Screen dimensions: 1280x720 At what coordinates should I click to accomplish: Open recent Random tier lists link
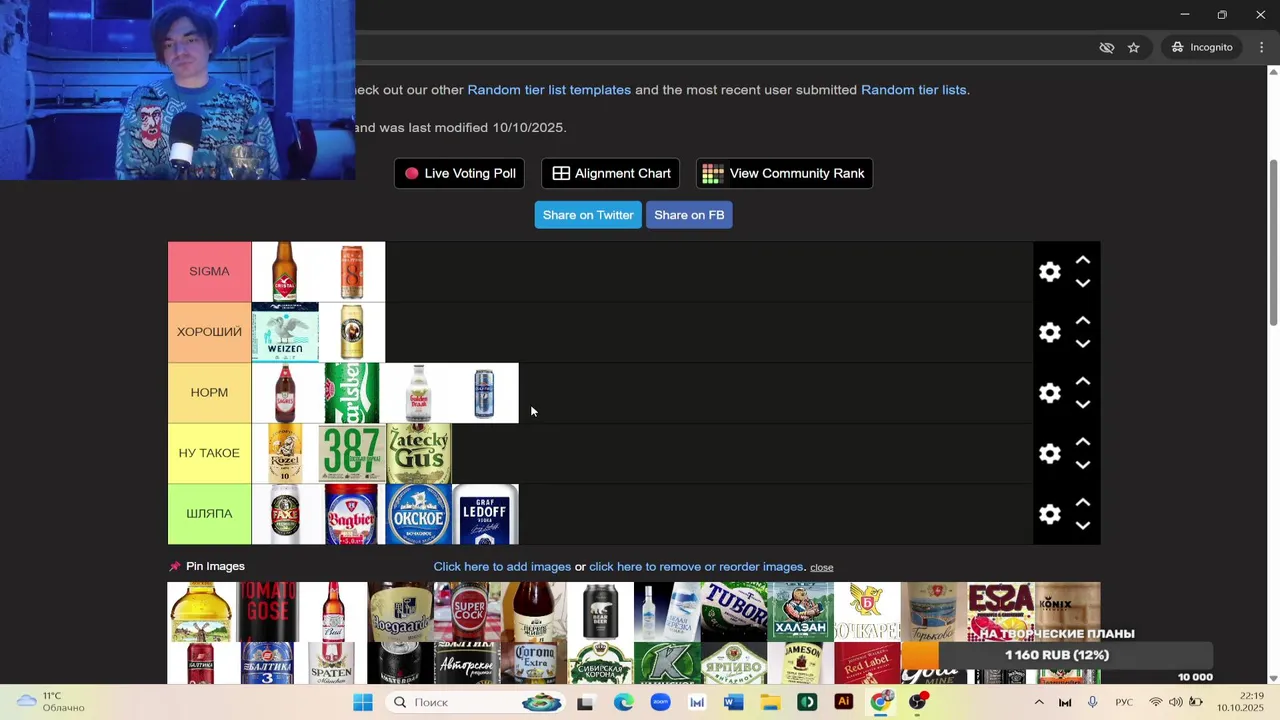[914, 90]
